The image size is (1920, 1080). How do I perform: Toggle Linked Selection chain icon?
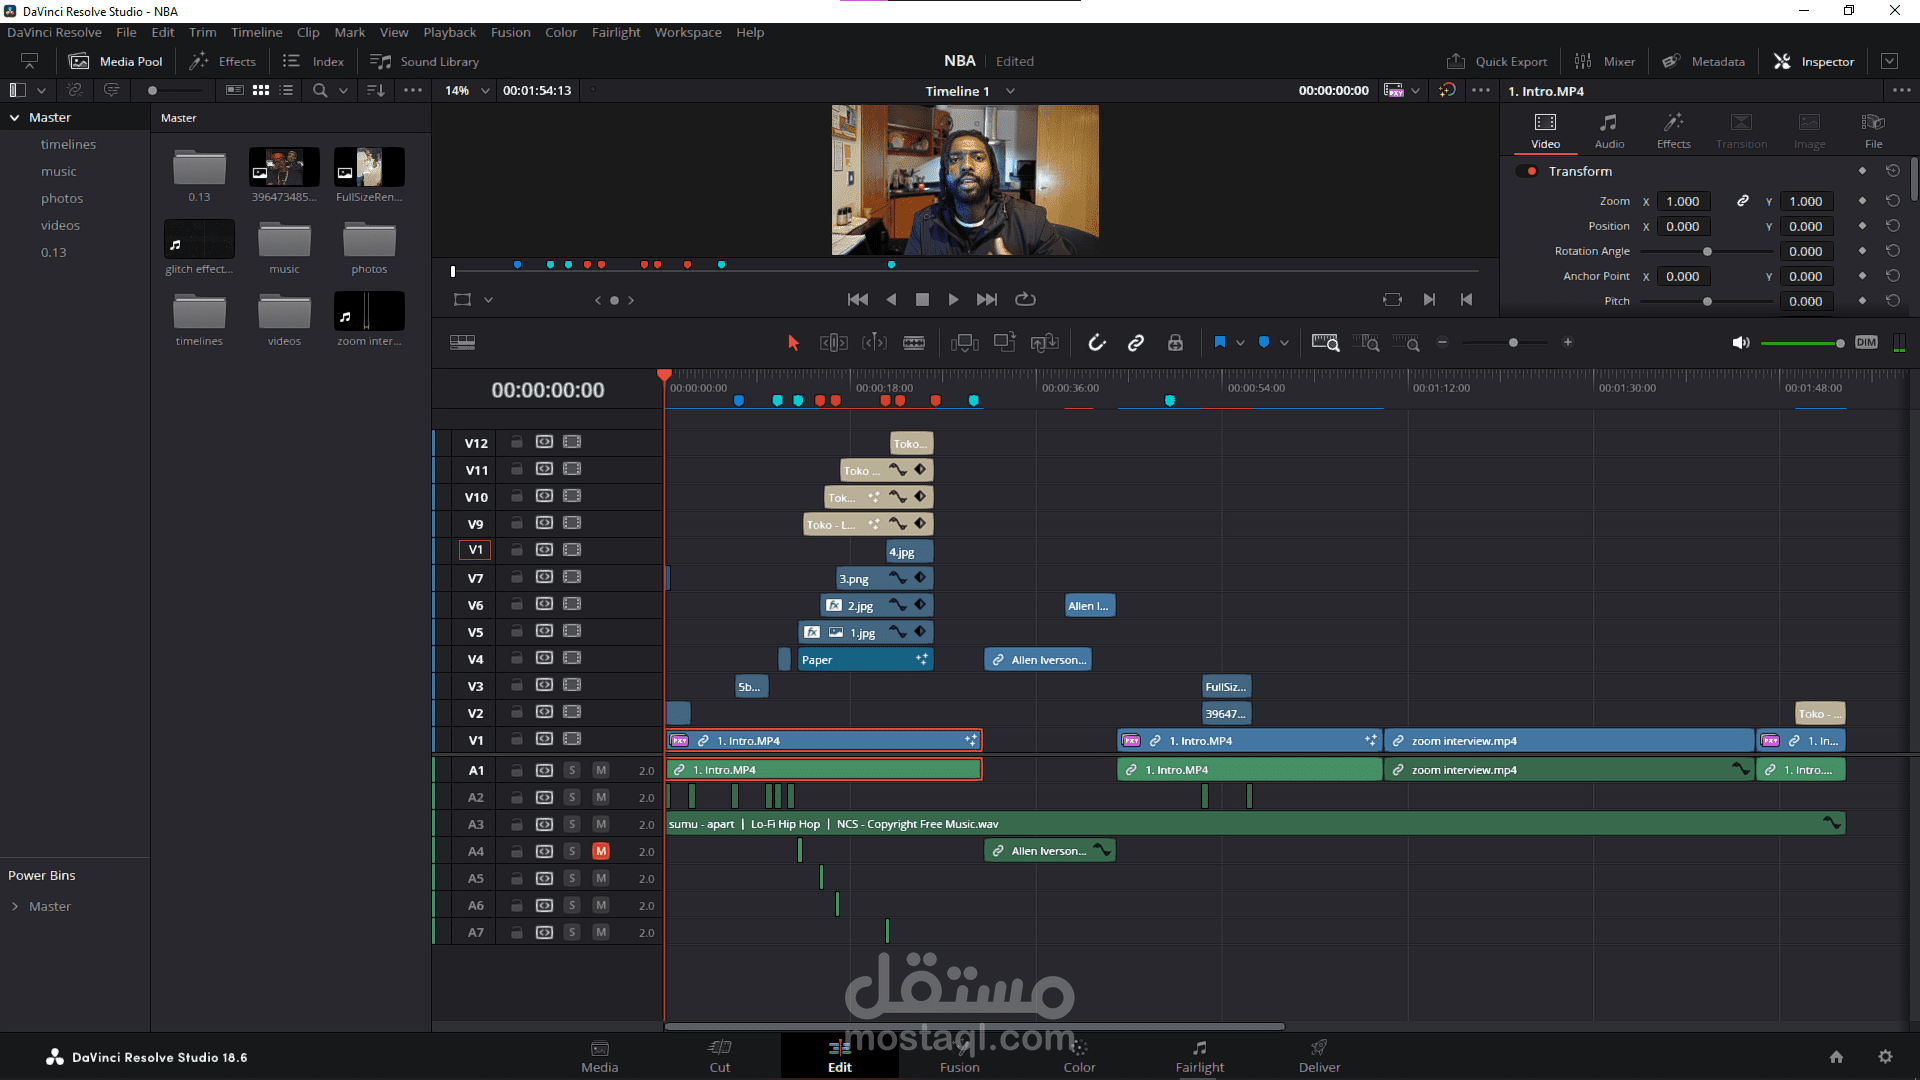click(x=1136, y=343)
